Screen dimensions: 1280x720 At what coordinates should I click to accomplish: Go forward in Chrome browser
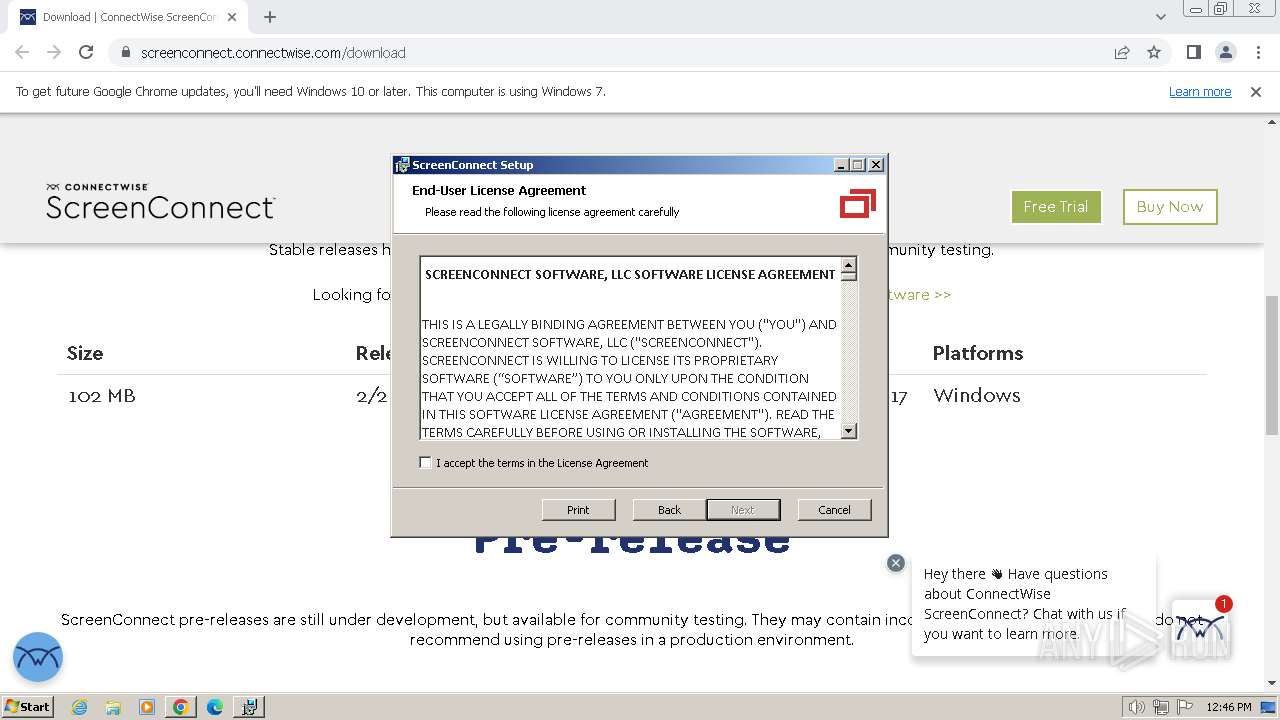point(54,52)
